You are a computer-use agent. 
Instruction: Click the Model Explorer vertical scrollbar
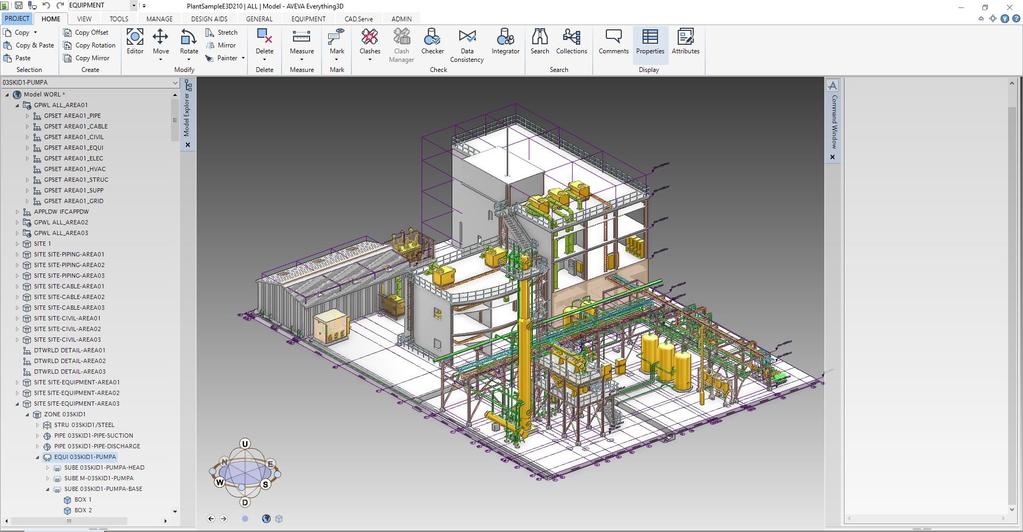pos(174,120)
